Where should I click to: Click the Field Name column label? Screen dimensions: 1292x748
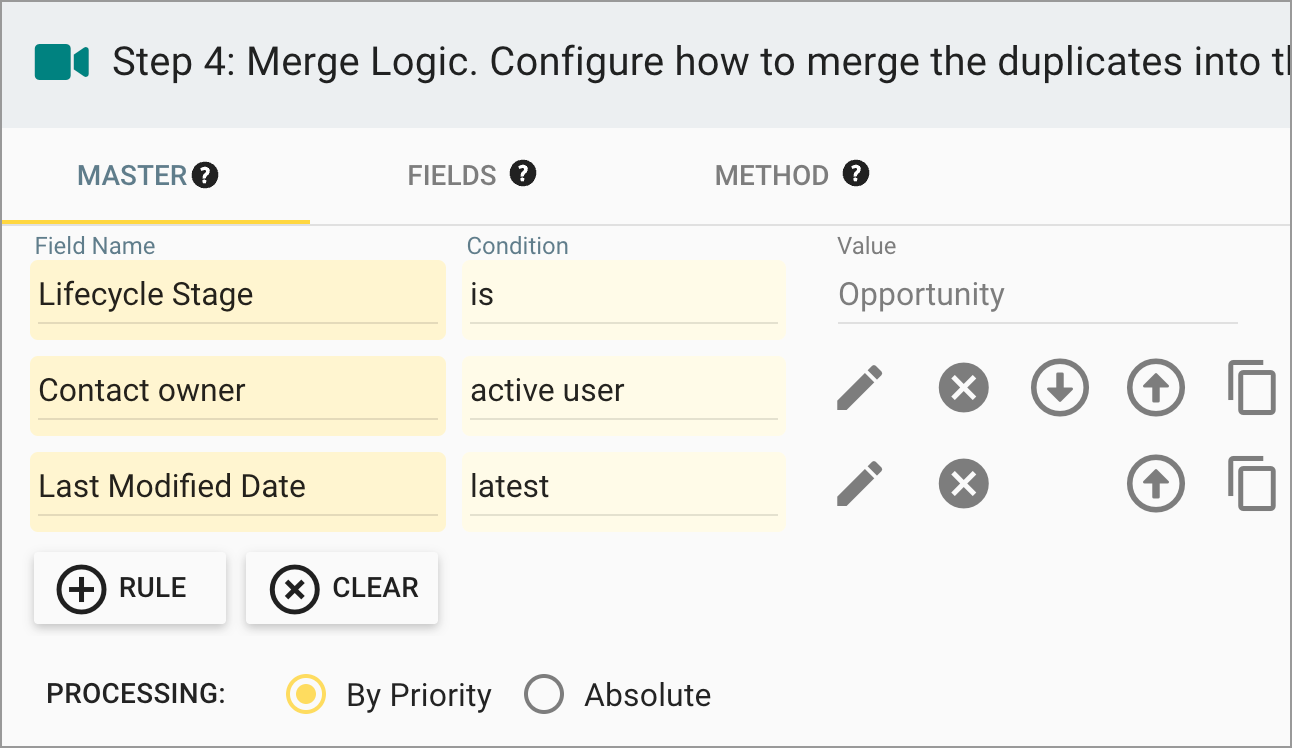click(95, 246)
